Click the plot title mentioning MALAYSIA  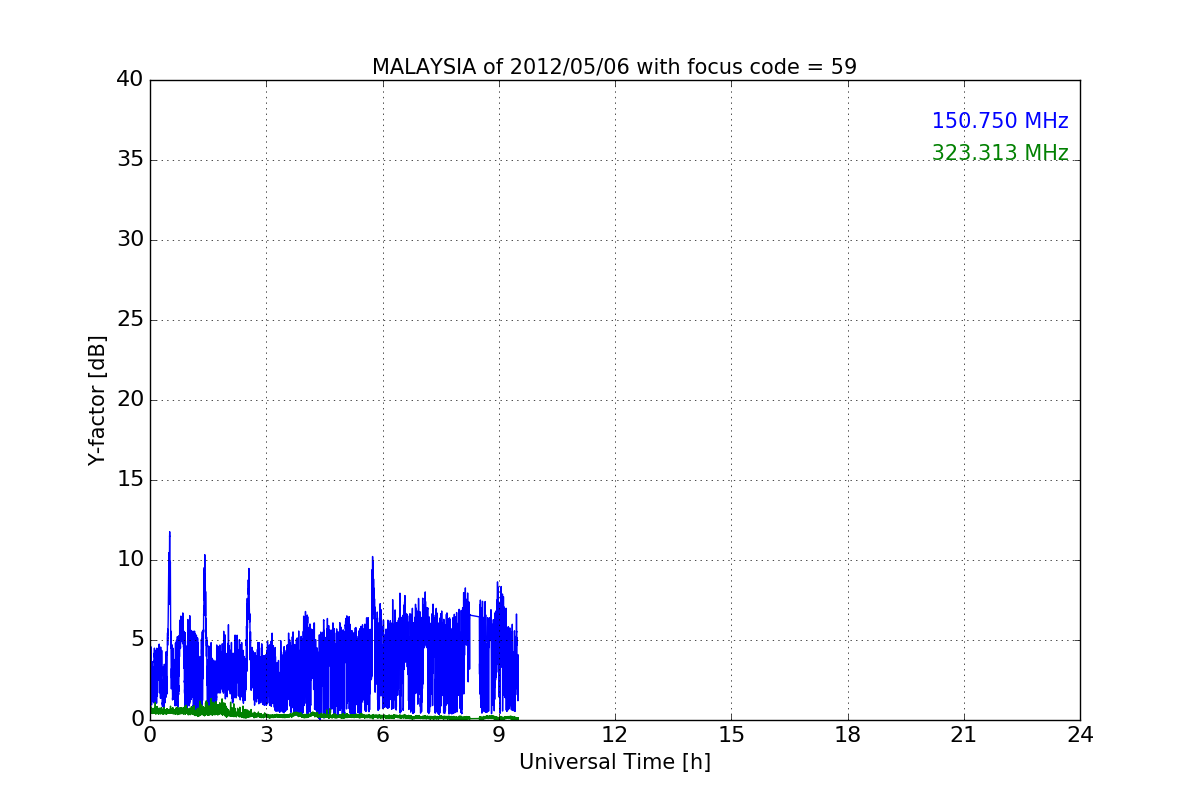[614, 67]
